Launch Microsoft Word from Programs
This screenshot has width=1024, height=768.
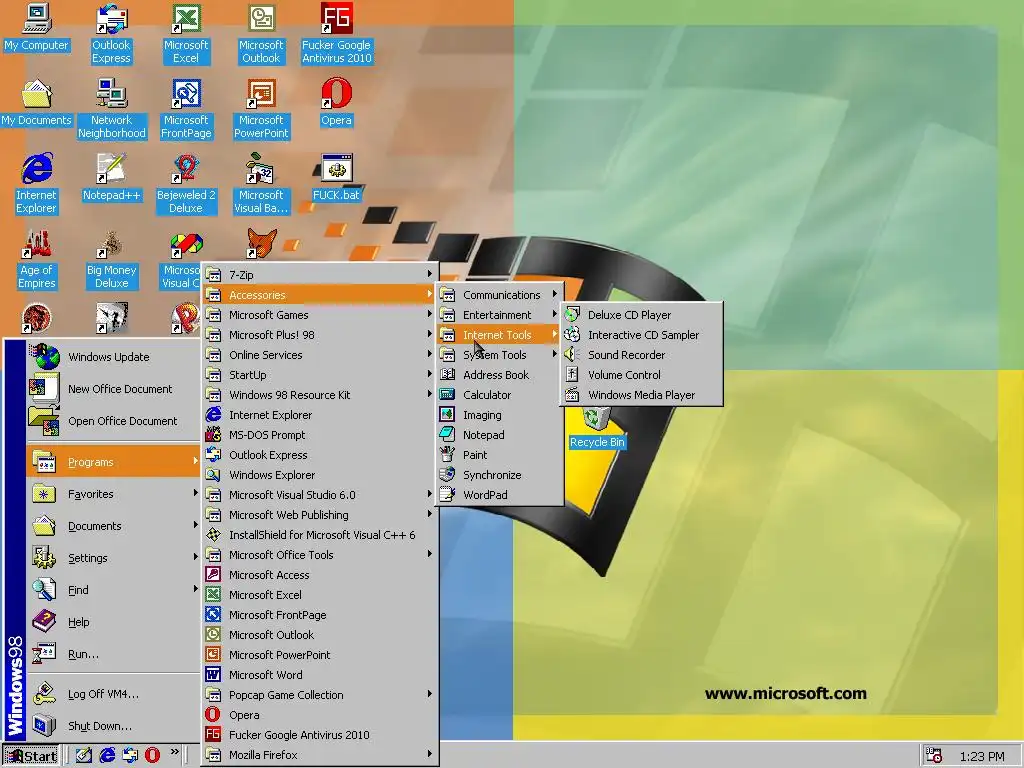coord(319,675)
